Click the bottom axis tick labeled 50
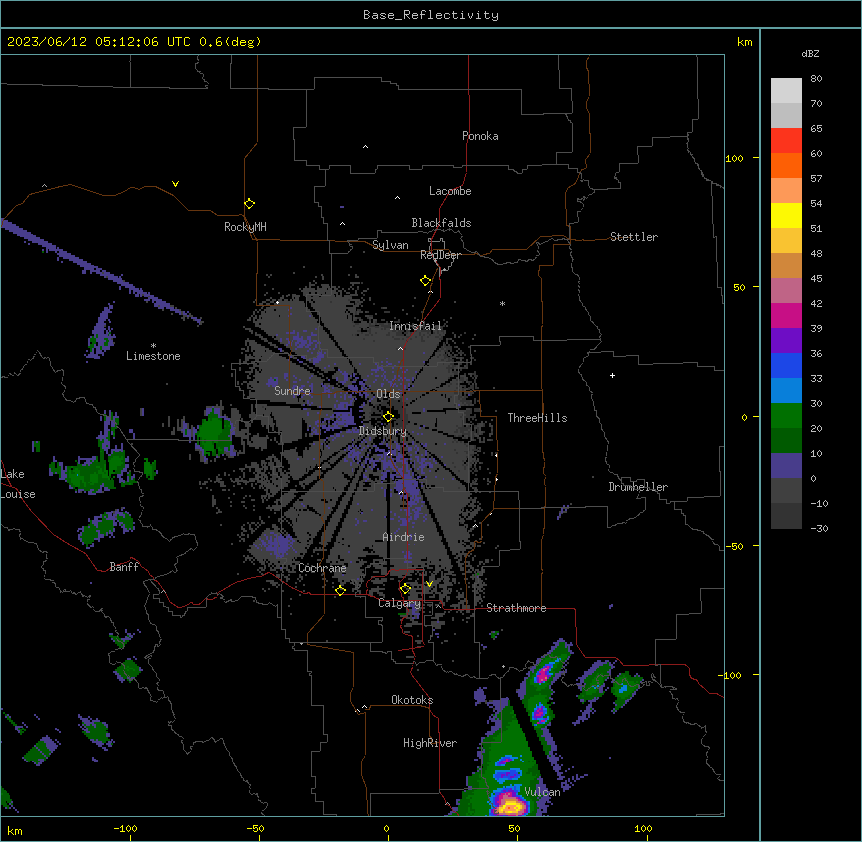This screenshot has width=862, height=842. (514, 829)
